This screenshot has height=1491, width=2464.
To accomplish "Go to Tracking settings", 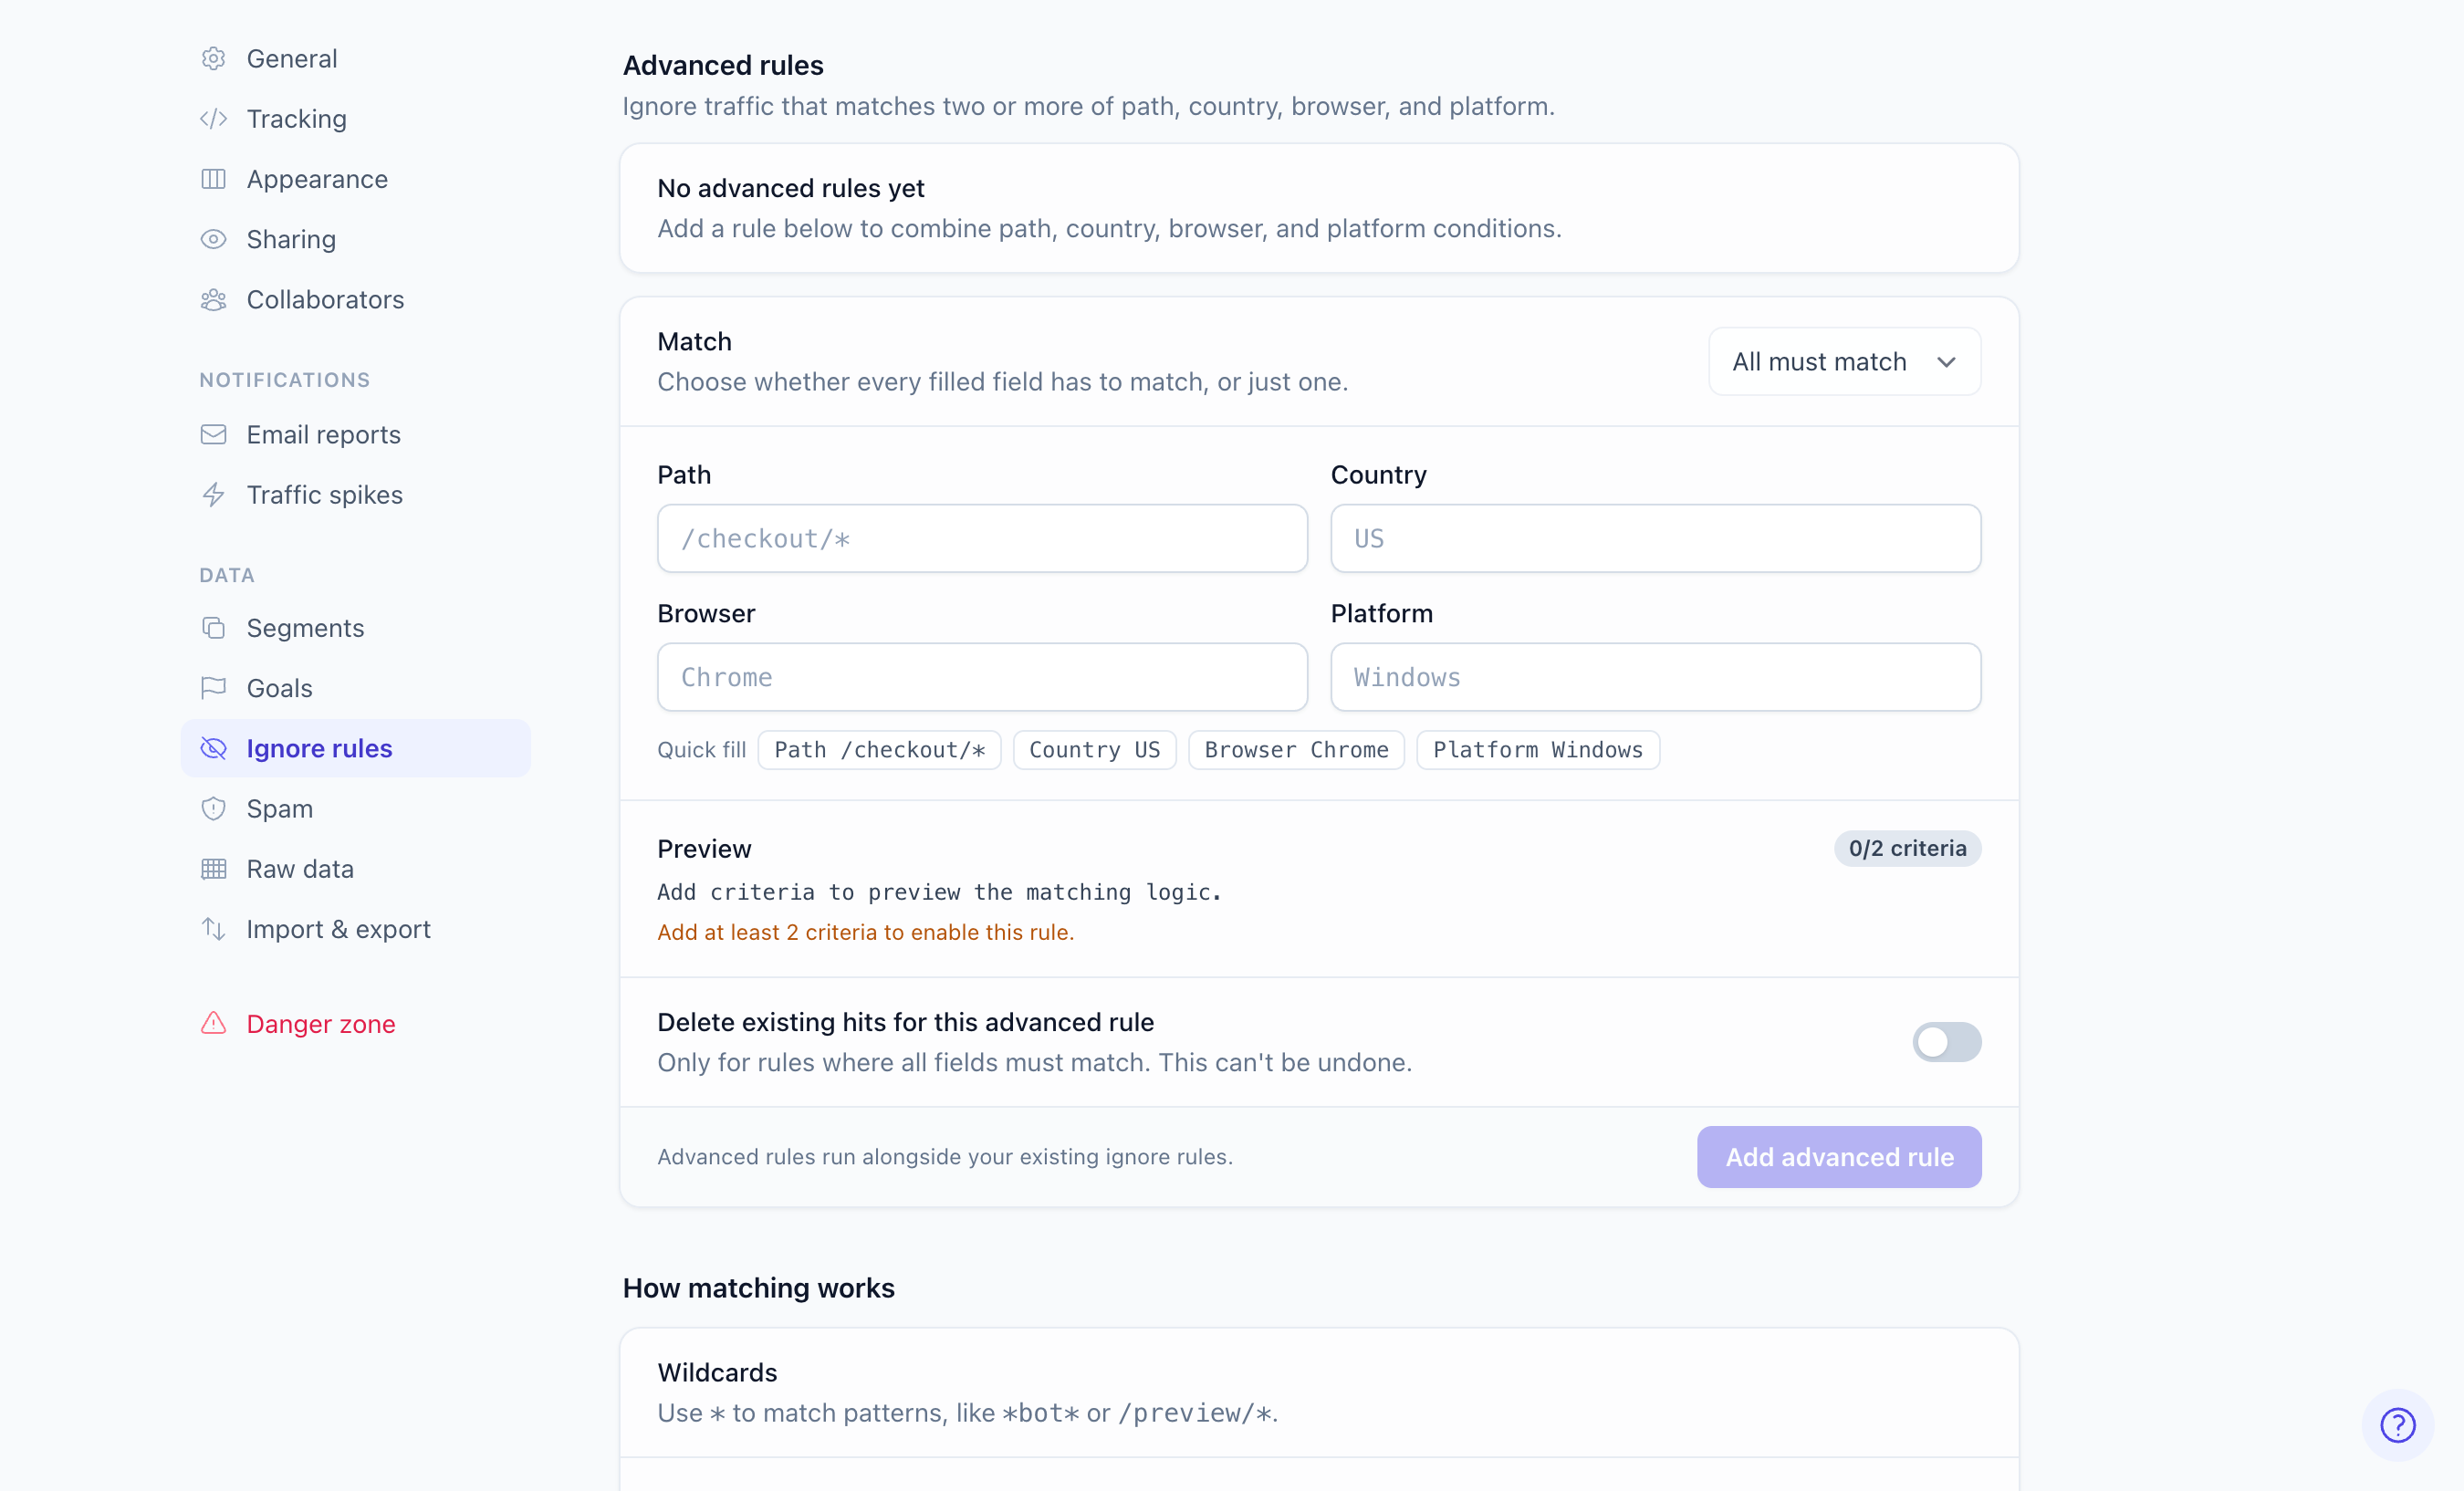I will click(355, 119).
